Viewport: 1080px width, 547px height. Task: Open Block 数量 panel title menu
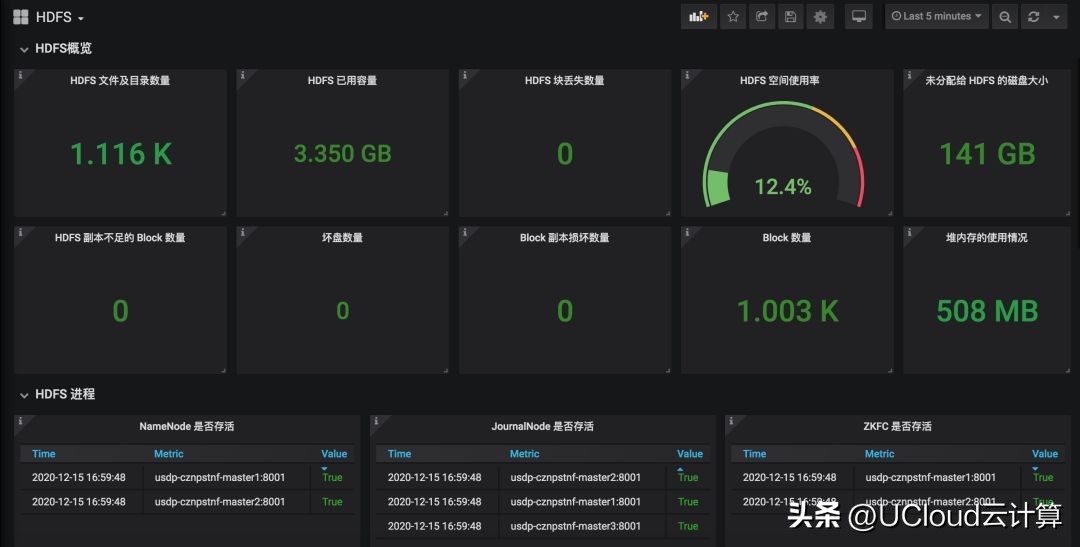pyautogui.click(x=787, y=238)
